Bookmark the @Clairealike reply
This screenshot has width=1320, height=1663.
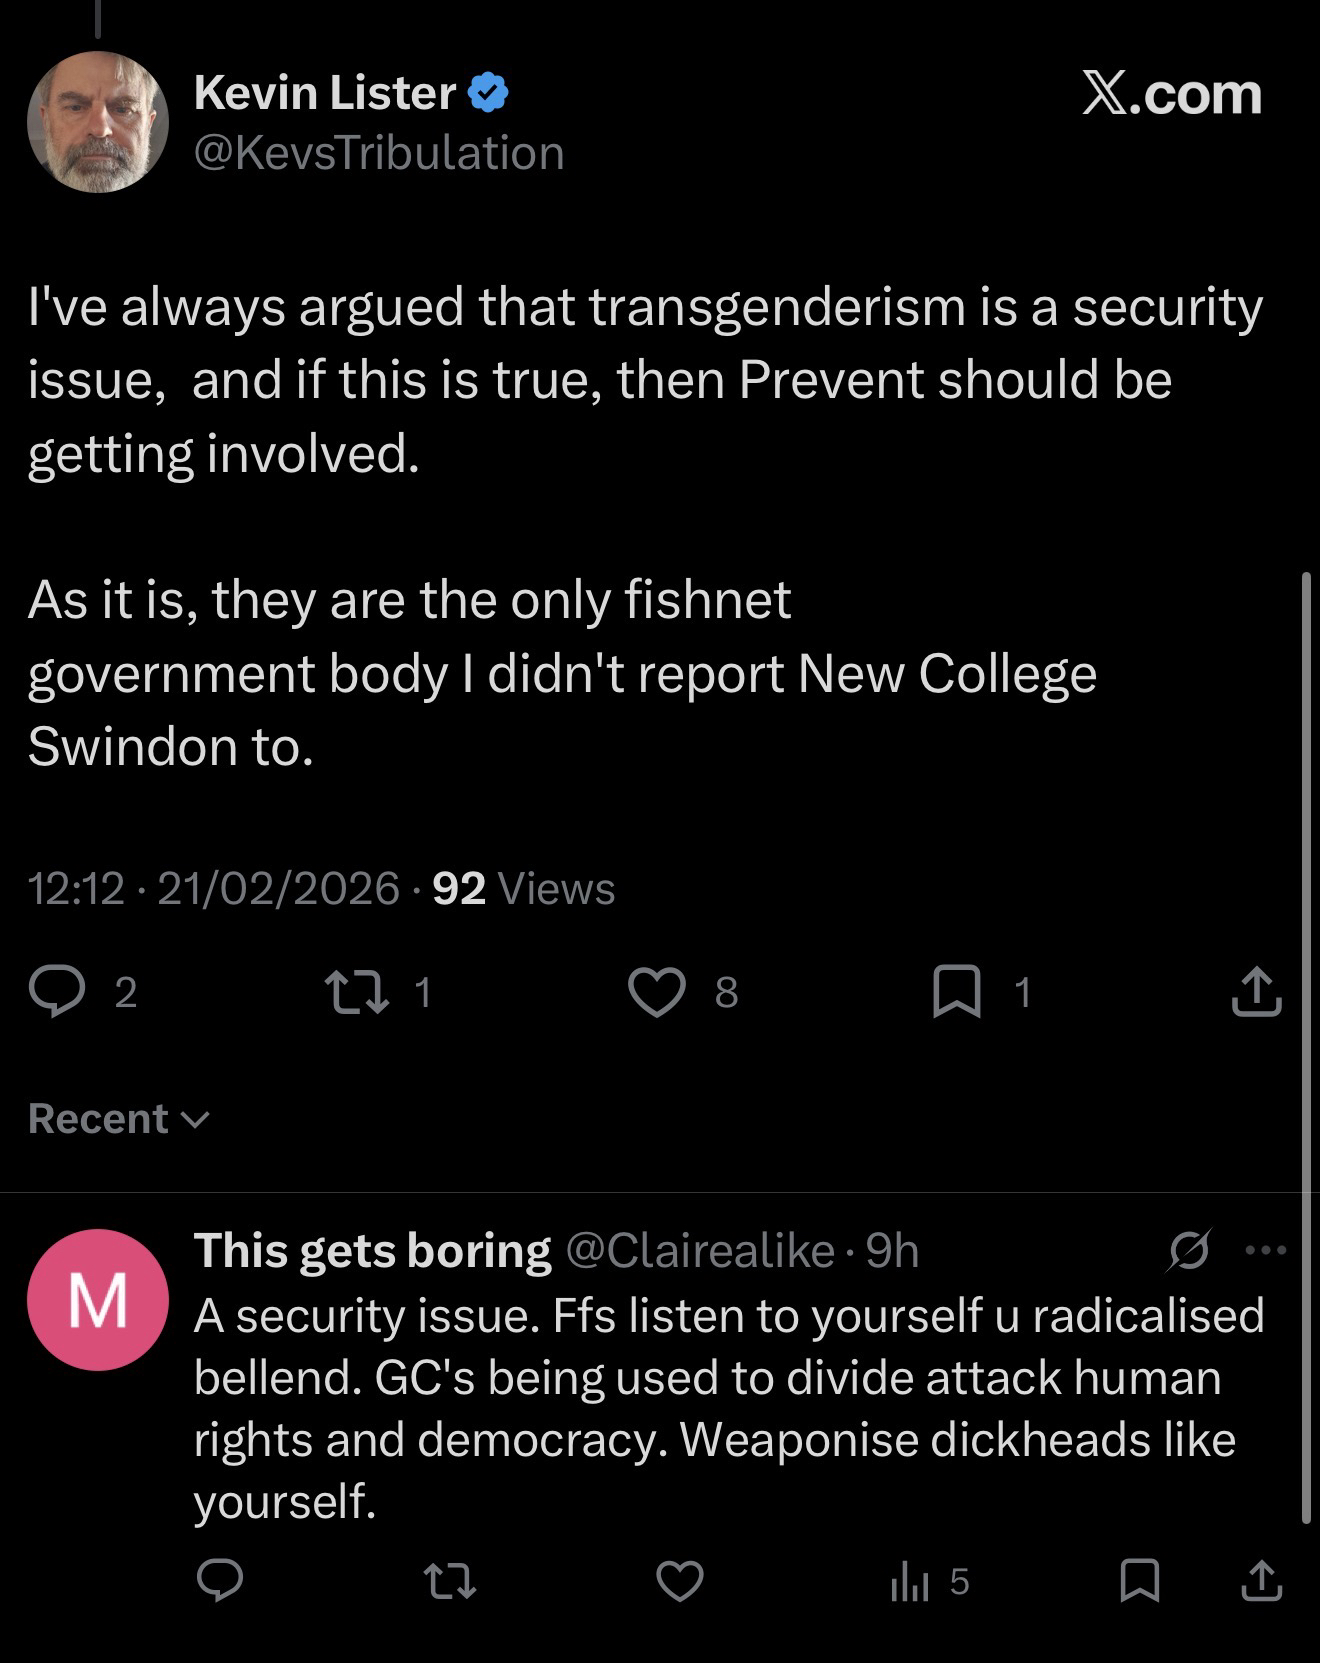[1139, 1581]
